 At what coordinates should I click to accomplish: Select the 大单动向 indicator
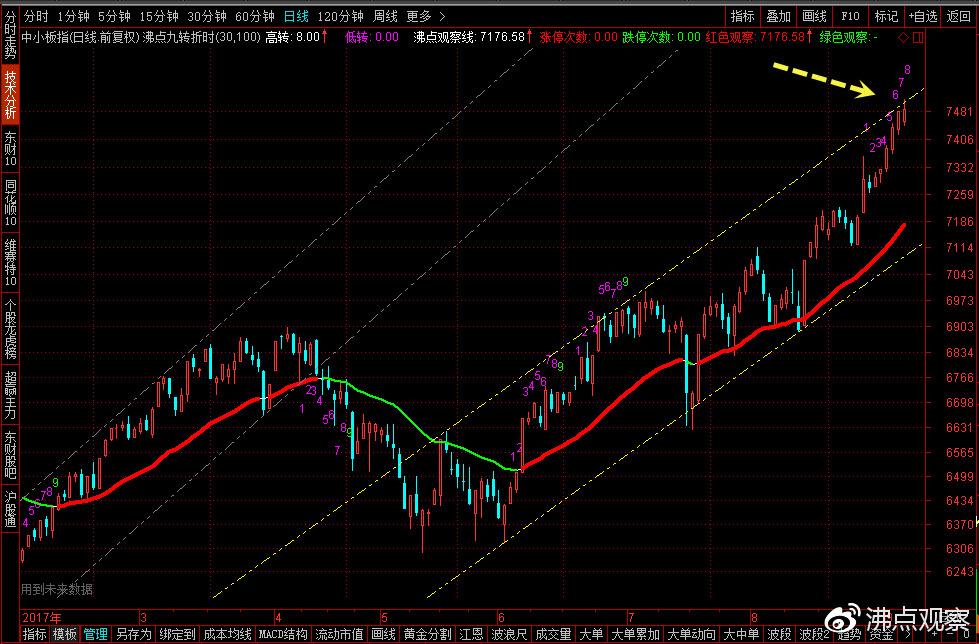pos(691,634)
